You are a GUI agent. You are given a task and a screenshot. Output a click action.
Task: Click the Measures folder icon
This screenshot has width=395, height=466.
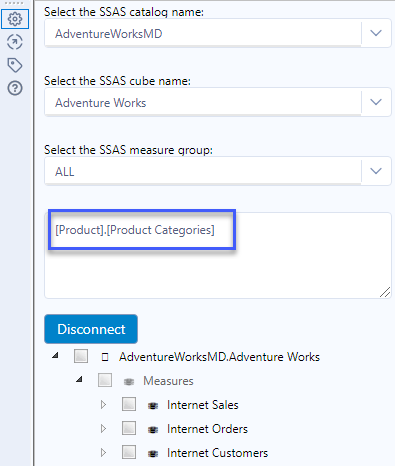pos(129,381)
